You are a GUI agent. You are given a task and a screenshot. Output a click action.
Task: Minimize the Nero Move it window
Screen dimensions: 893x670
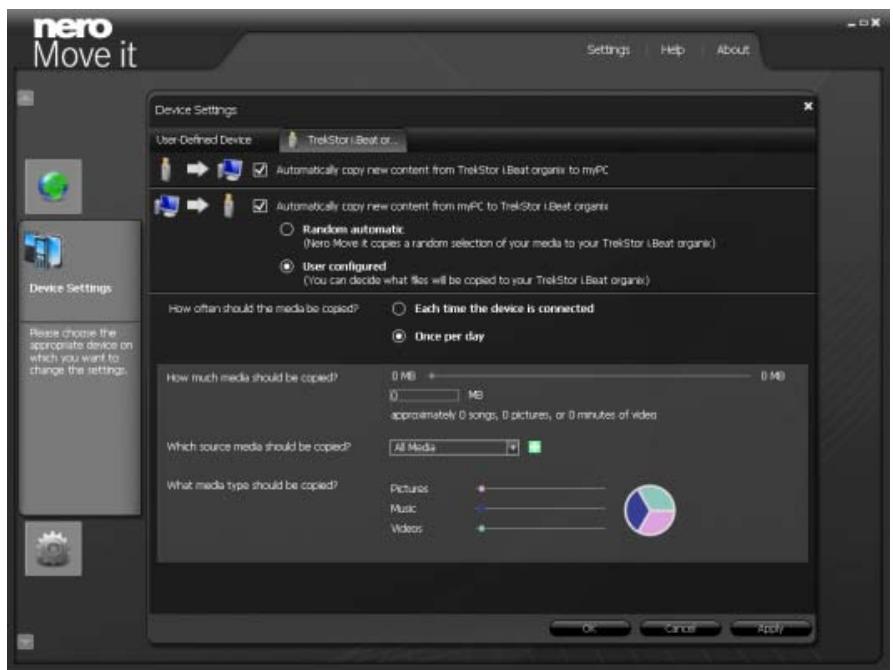pyautogui.click(x=851, y=23)
